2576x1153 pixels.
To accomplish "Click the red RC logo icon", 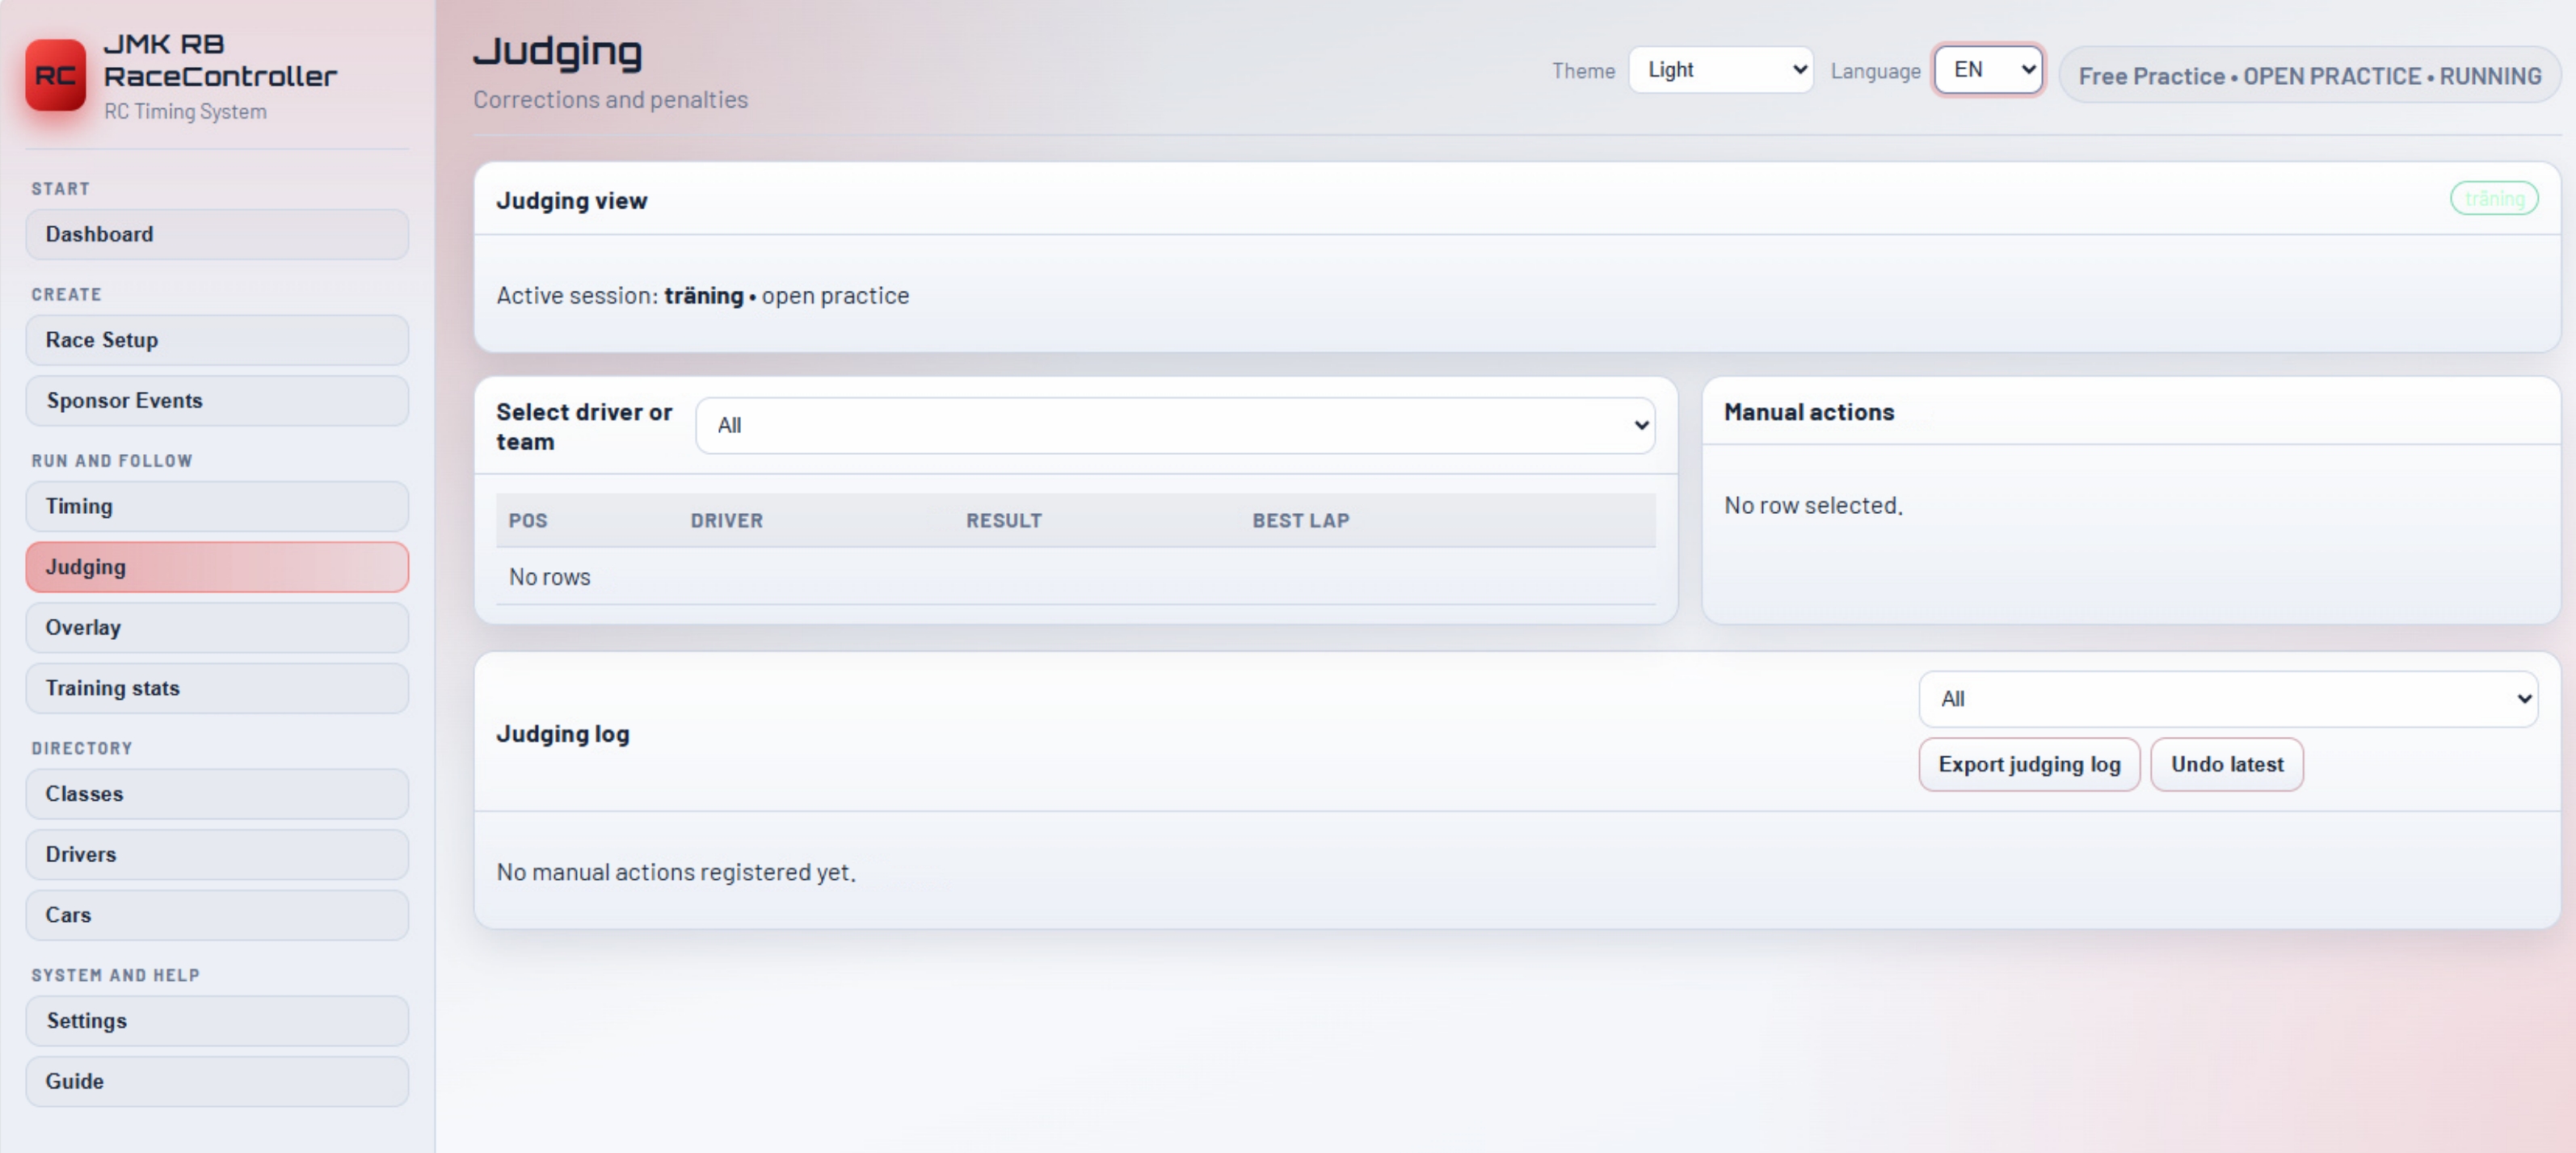I will pyautogui.click(x=55, y=75).
